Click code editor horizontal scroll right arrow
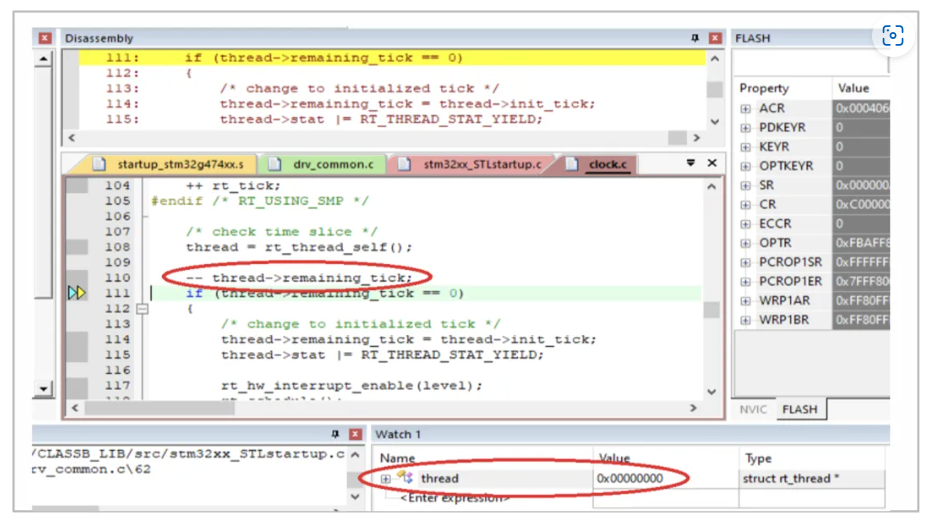Viewport: 932px width, 521px height. pyautogui.click(x=693, y=408)
